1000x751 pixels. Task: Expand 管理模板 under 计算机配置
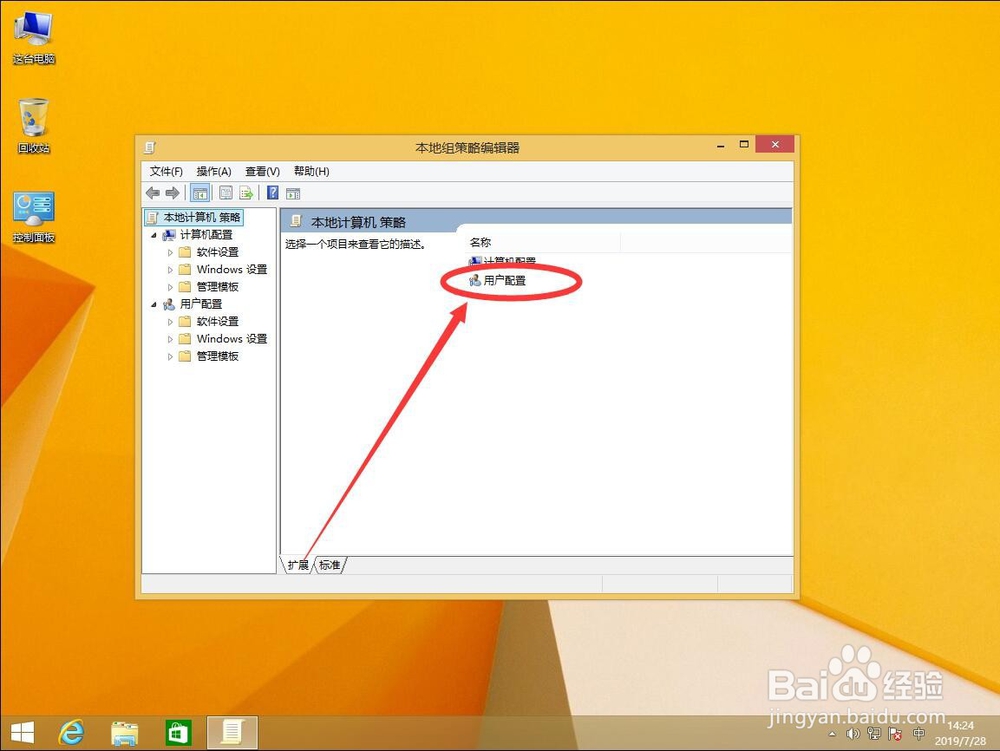170,287
